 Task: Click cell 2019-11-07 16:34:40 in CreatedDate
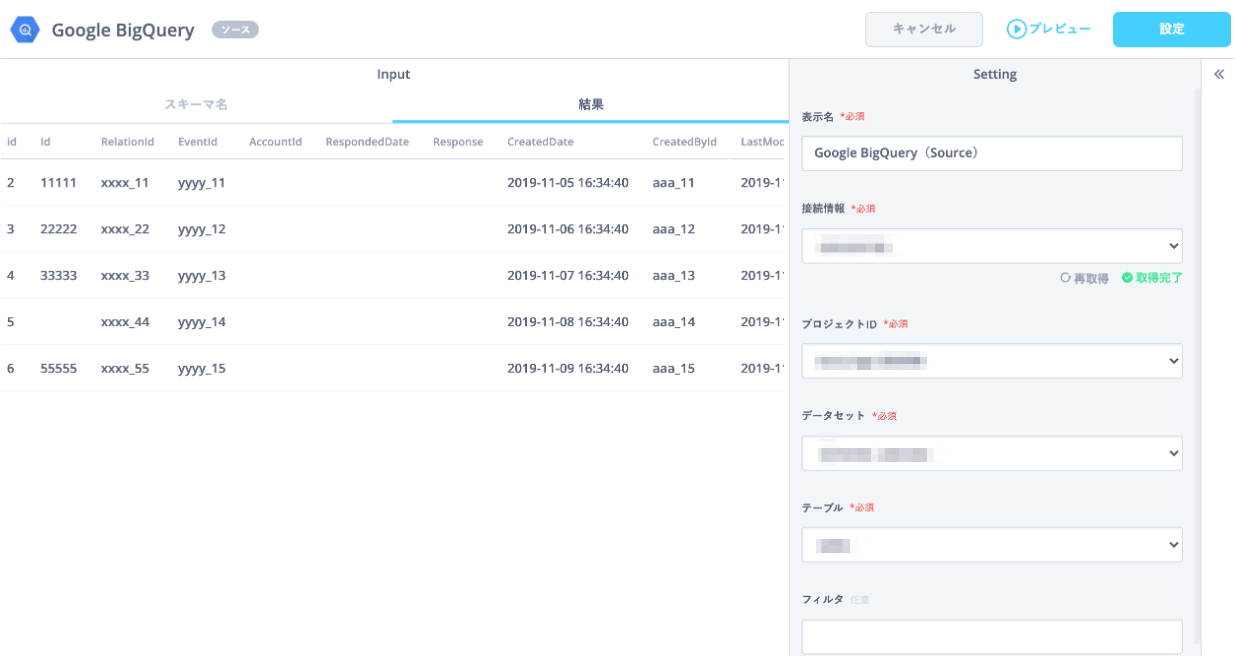[568, 275]
